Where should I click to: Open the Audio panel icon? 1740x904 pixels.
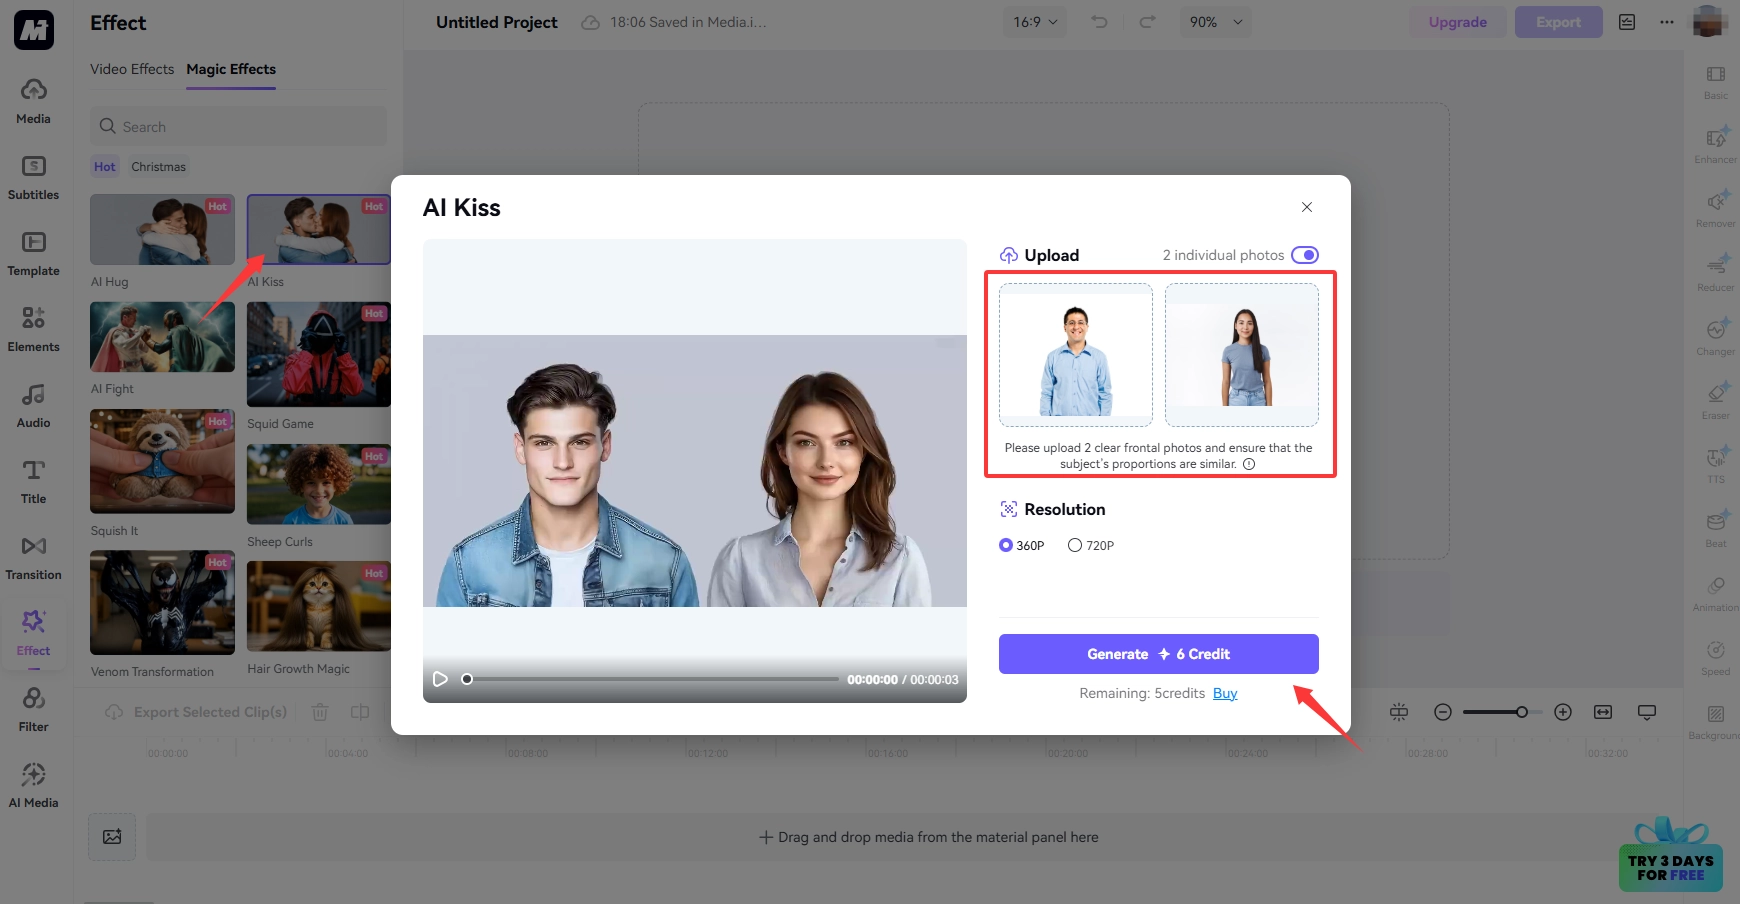coord(33,395)
